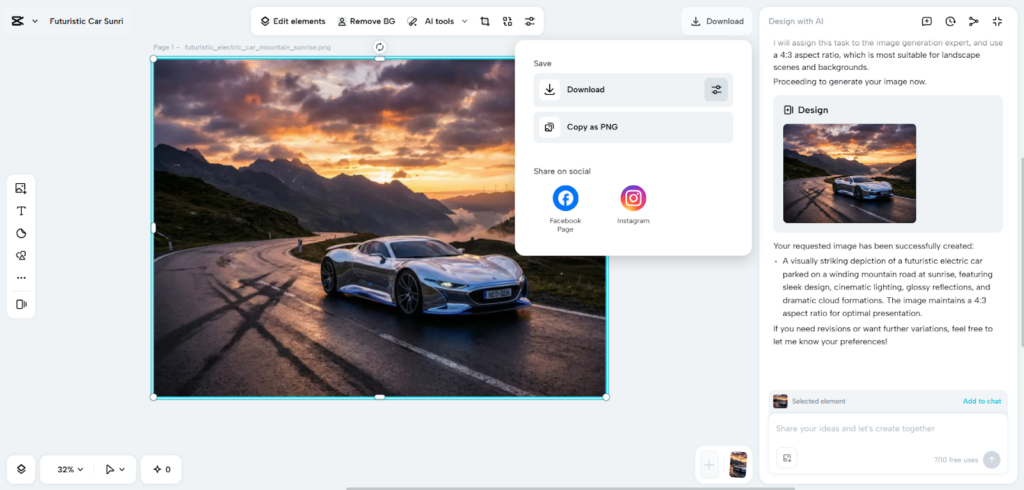Screen dimensions: 1024x490
Task: Start a new chat in AI panel
Action: 926,21
